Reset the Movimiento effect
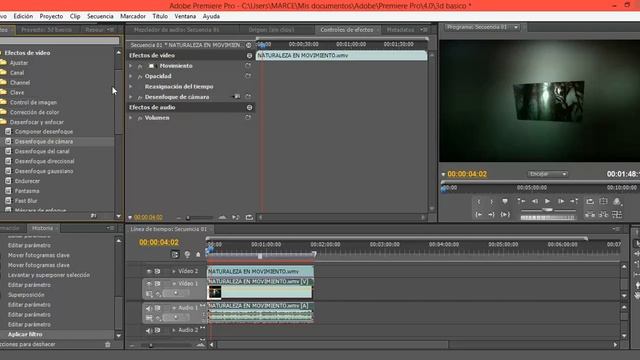This screenshot has width=640, height=360. [x=248, y=66]
